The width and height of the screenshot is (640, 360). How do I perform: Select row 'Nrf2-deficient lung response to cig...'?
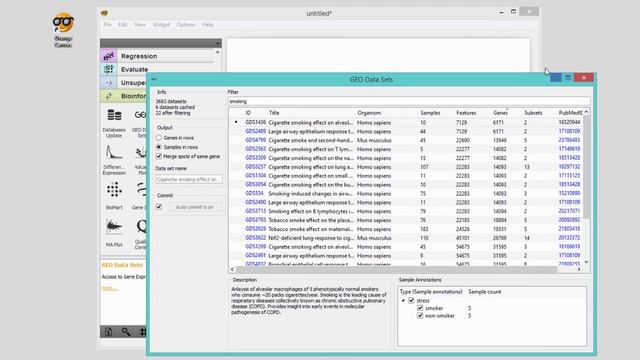(x=406, y=238)
